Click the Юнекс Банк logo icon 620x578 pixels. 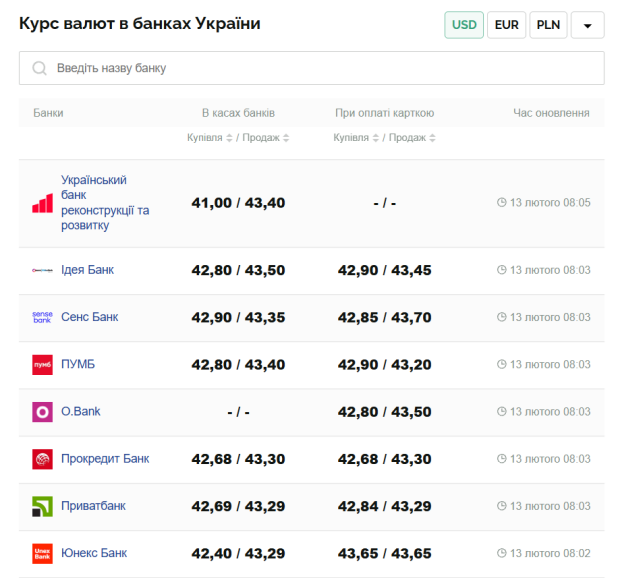(42, 553)
